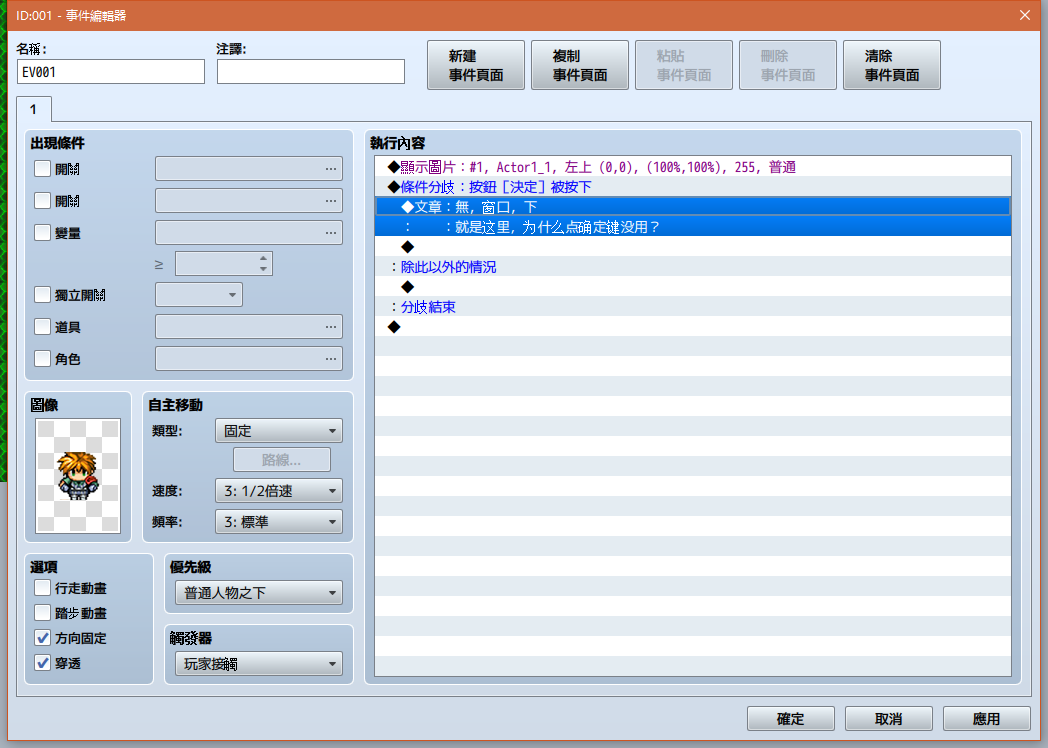Open the 頻率 dropdown showing 3: 標準
This screenshot has width=1048, height=748.
(279, 522)
